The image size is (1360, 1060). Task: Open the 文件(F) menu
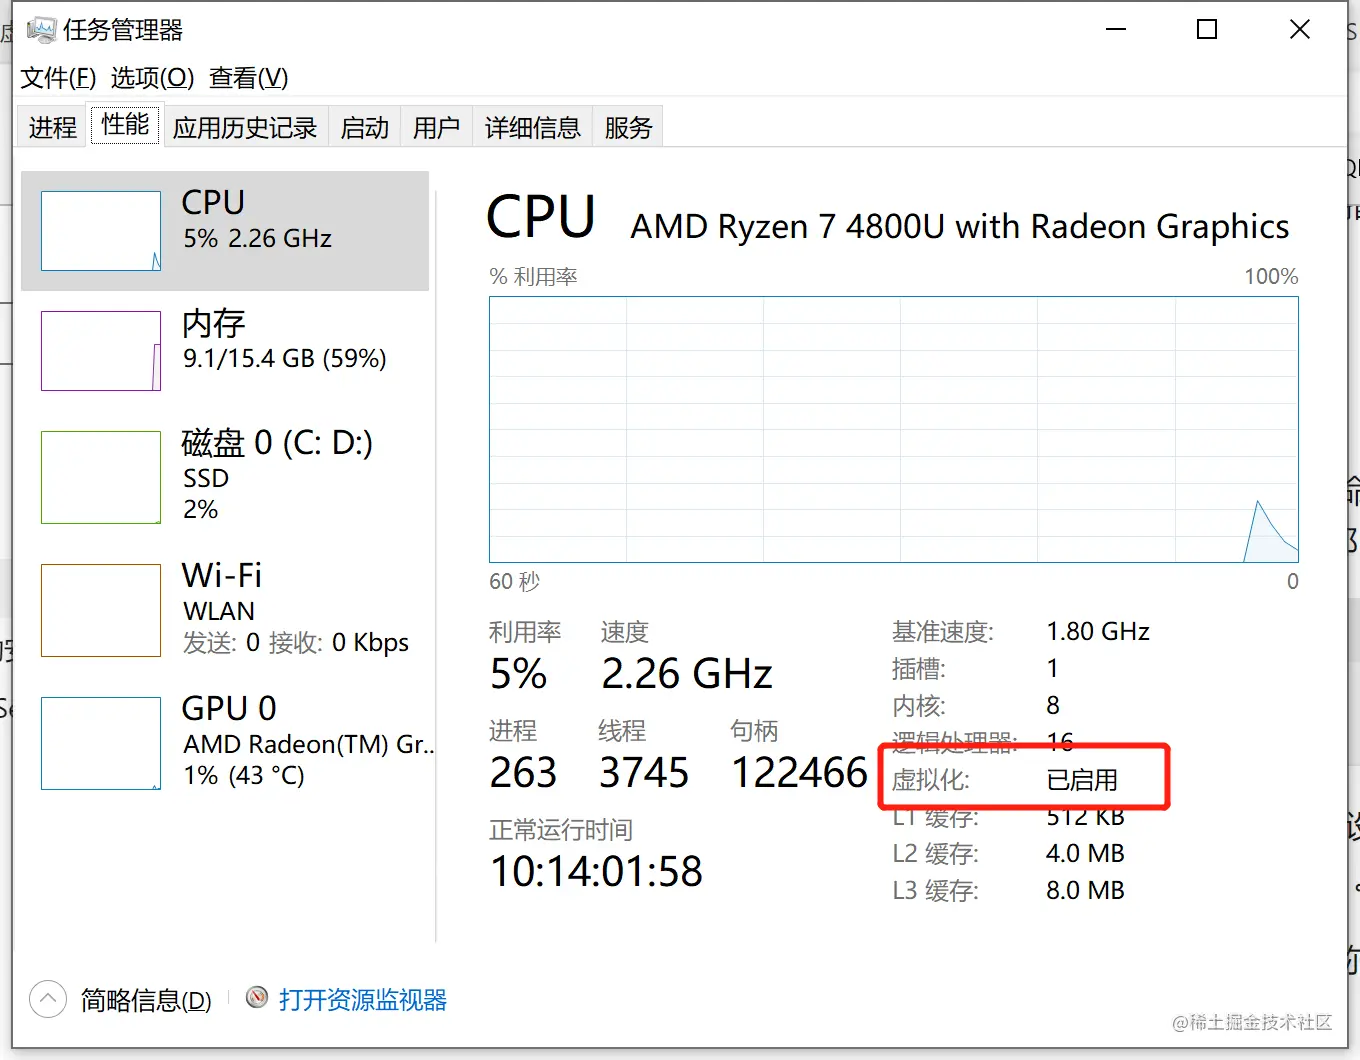click(x=58, y=78)
